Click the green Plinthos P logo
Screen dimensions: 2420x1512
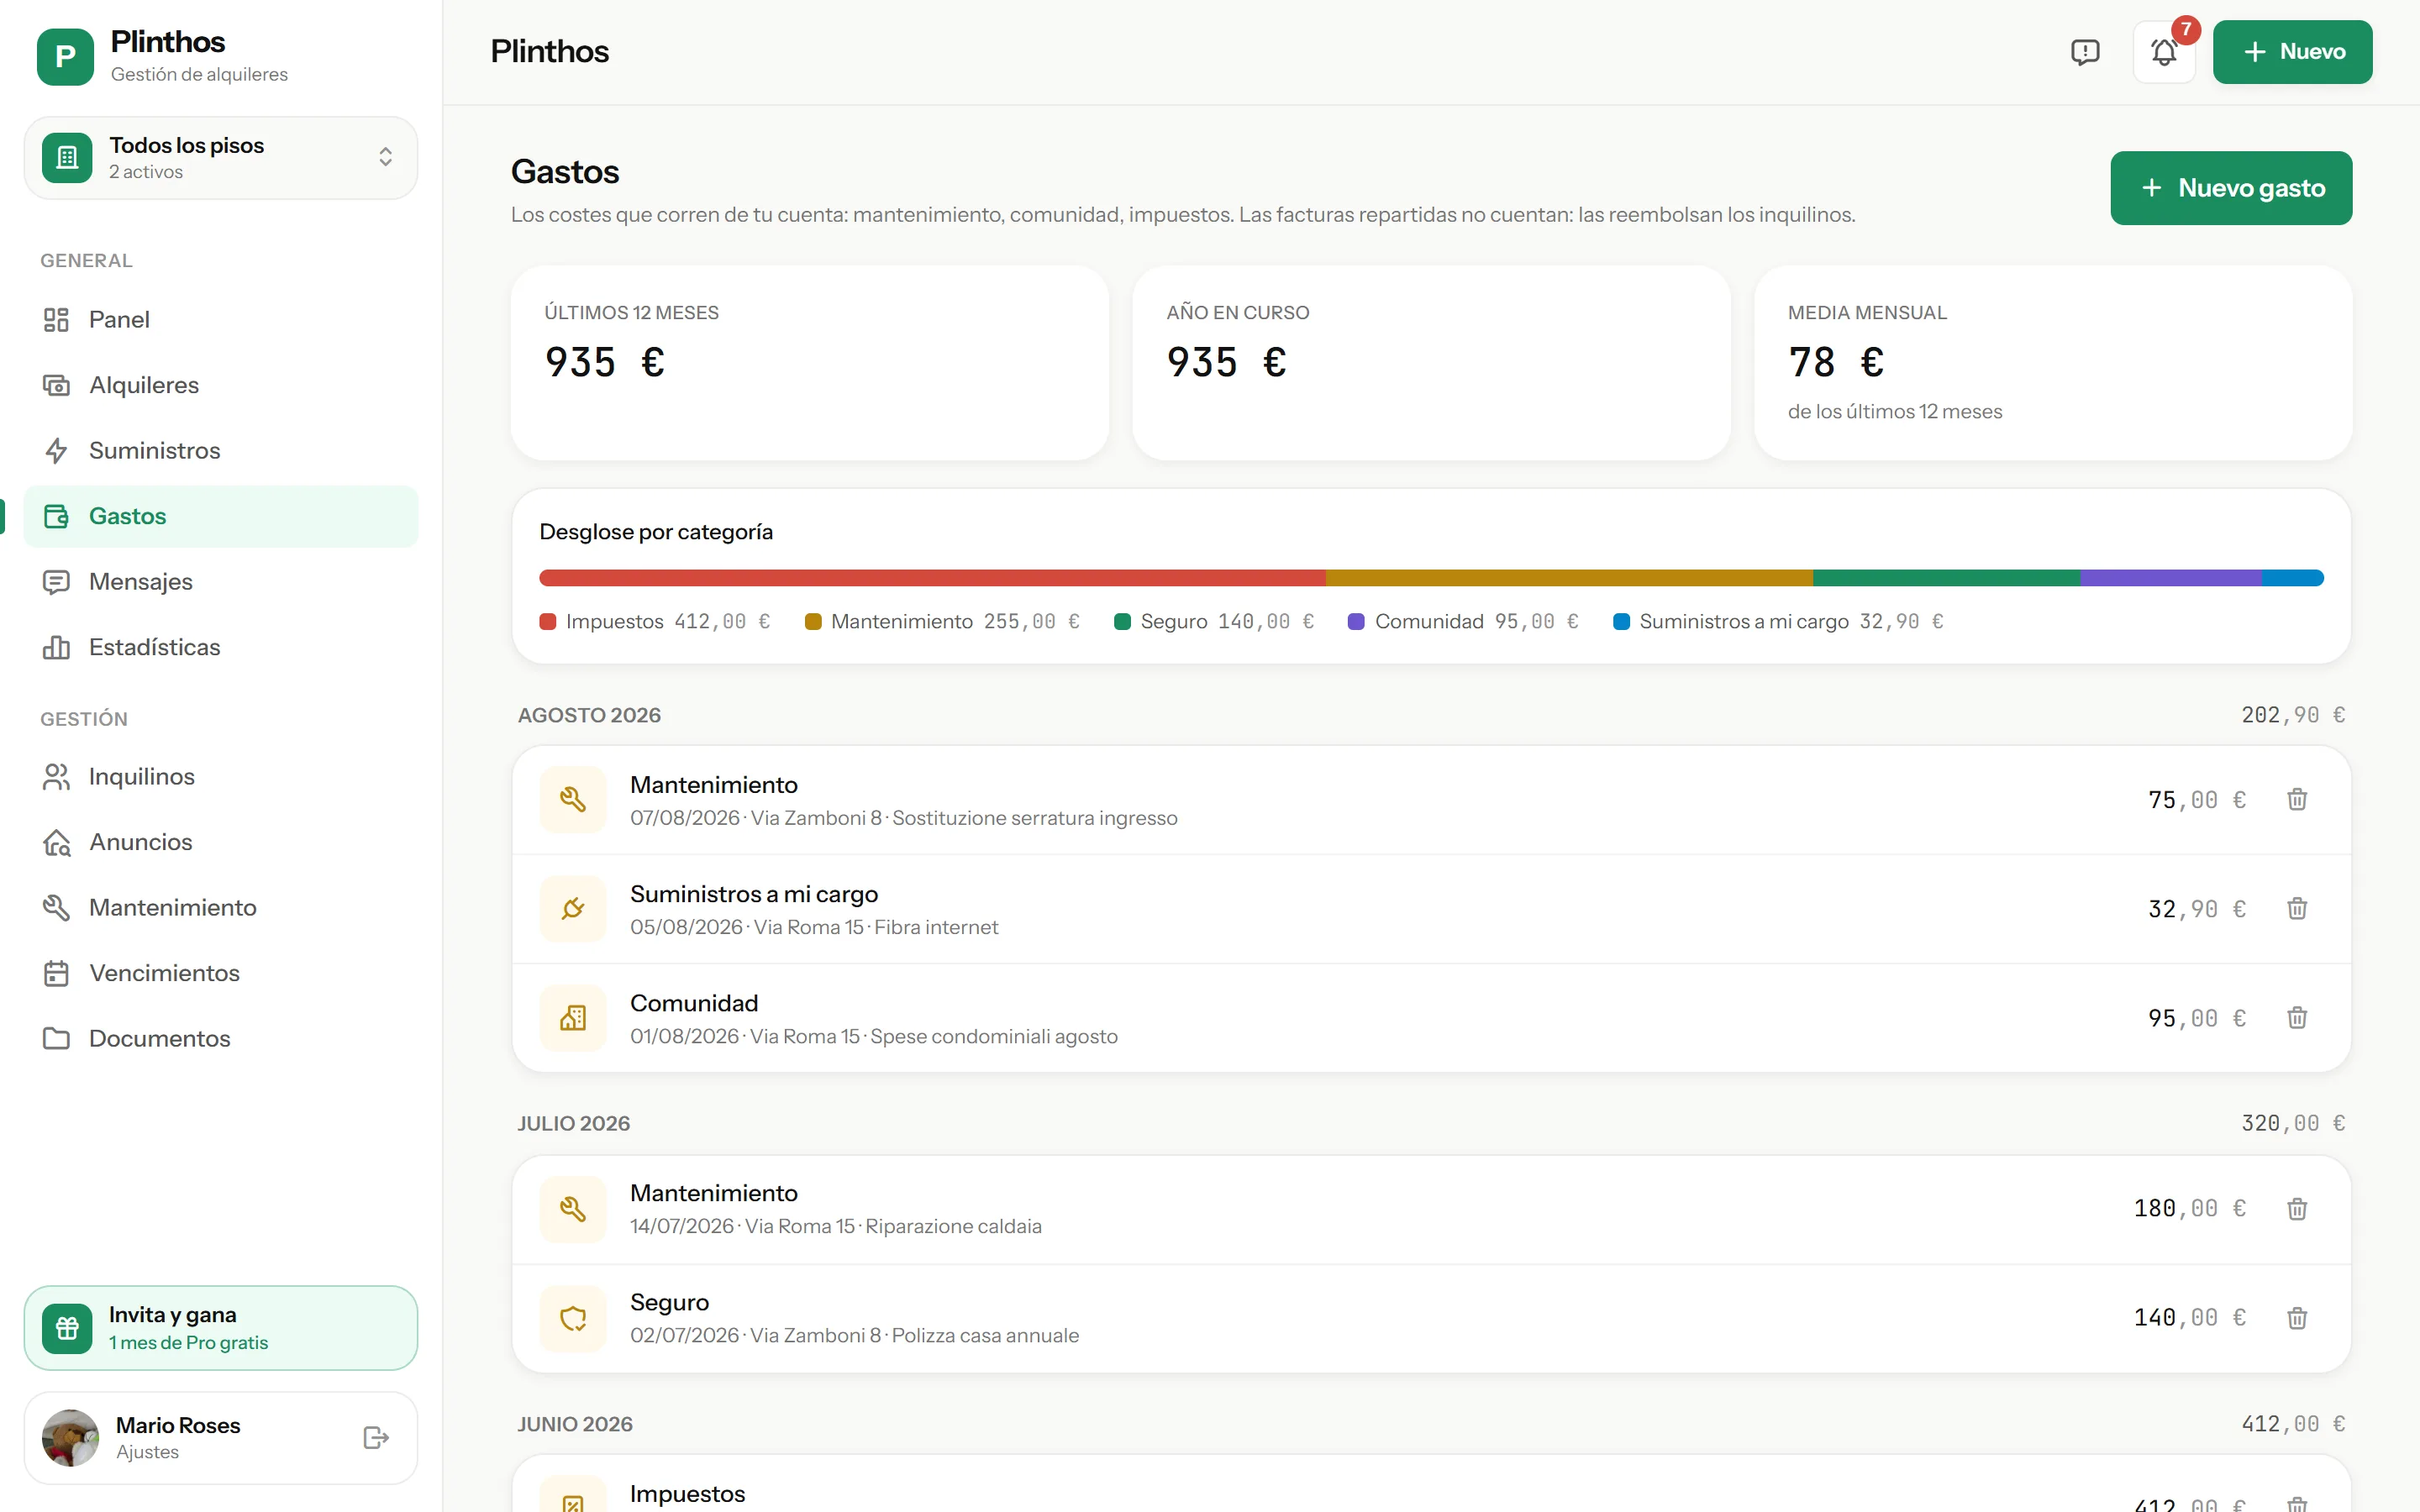pyautogui.click(x=65, y=56)
